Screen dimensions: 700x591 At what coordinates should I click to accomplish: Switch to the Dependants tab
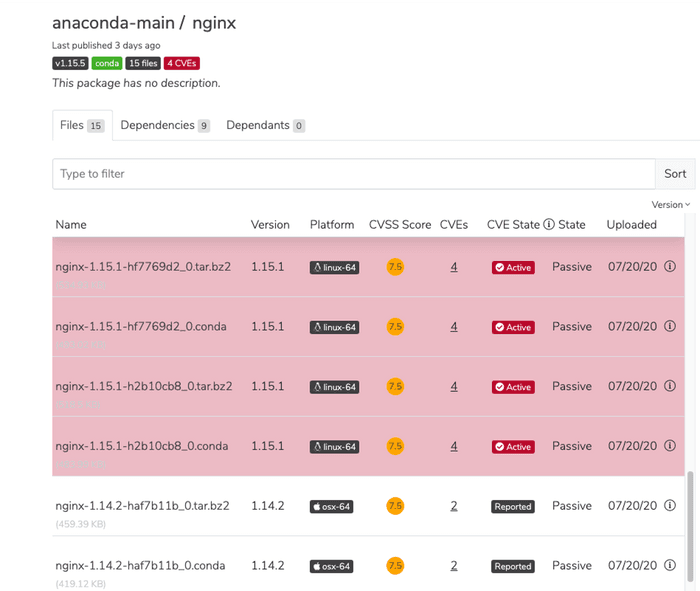tap(265, 125)
